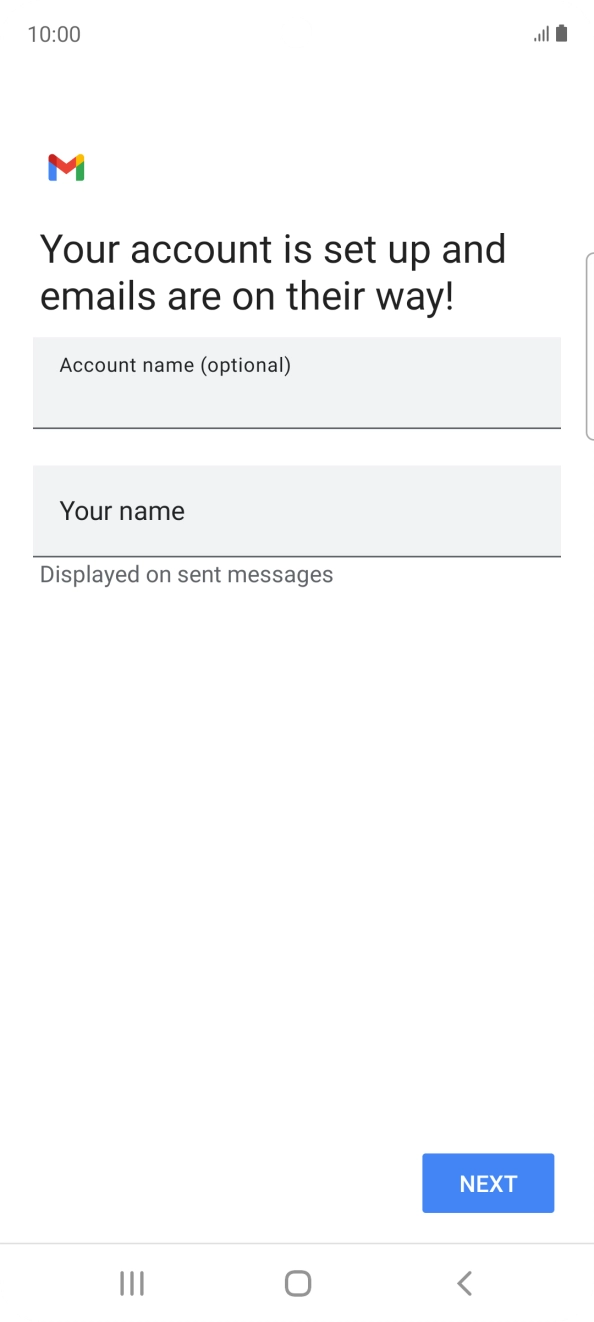Tap the home navigation button
This screenshot has height=1322, width=594.
pos(296,1283)
